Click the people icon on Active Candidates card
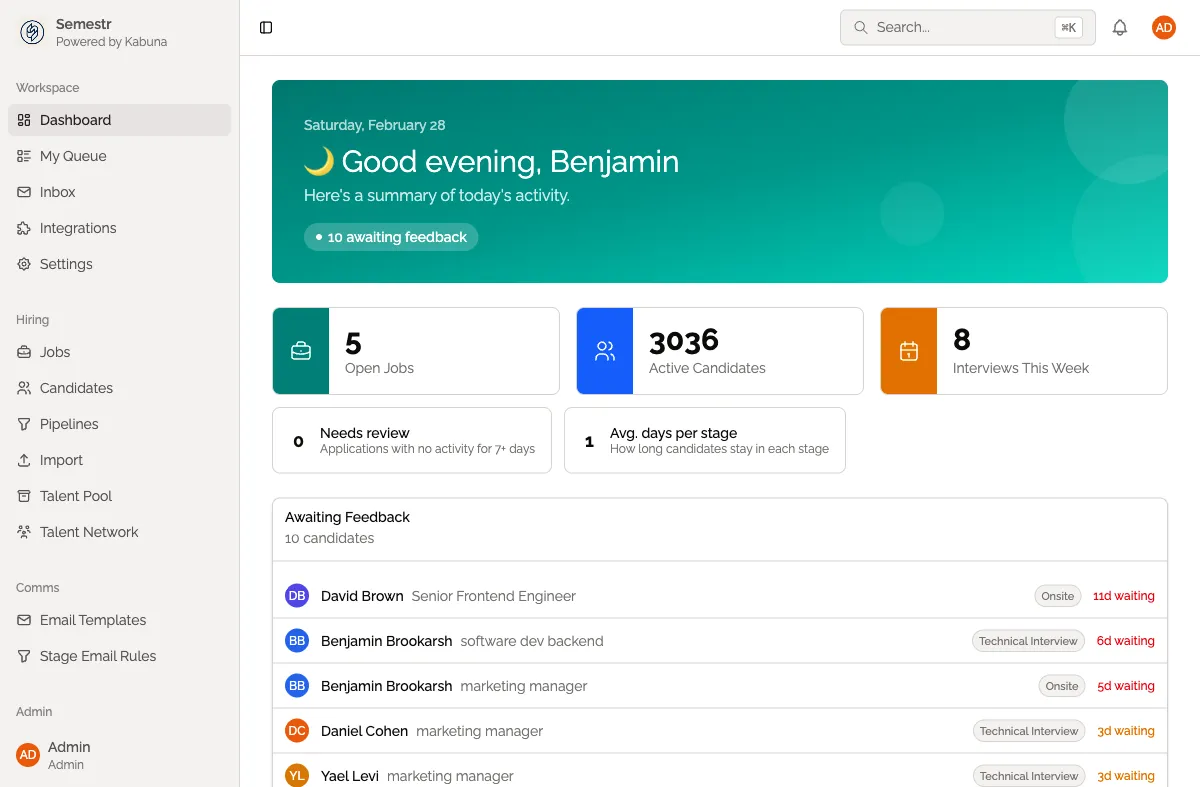The height and width of the screenshot is (787, 1200). tap(605, 351)
